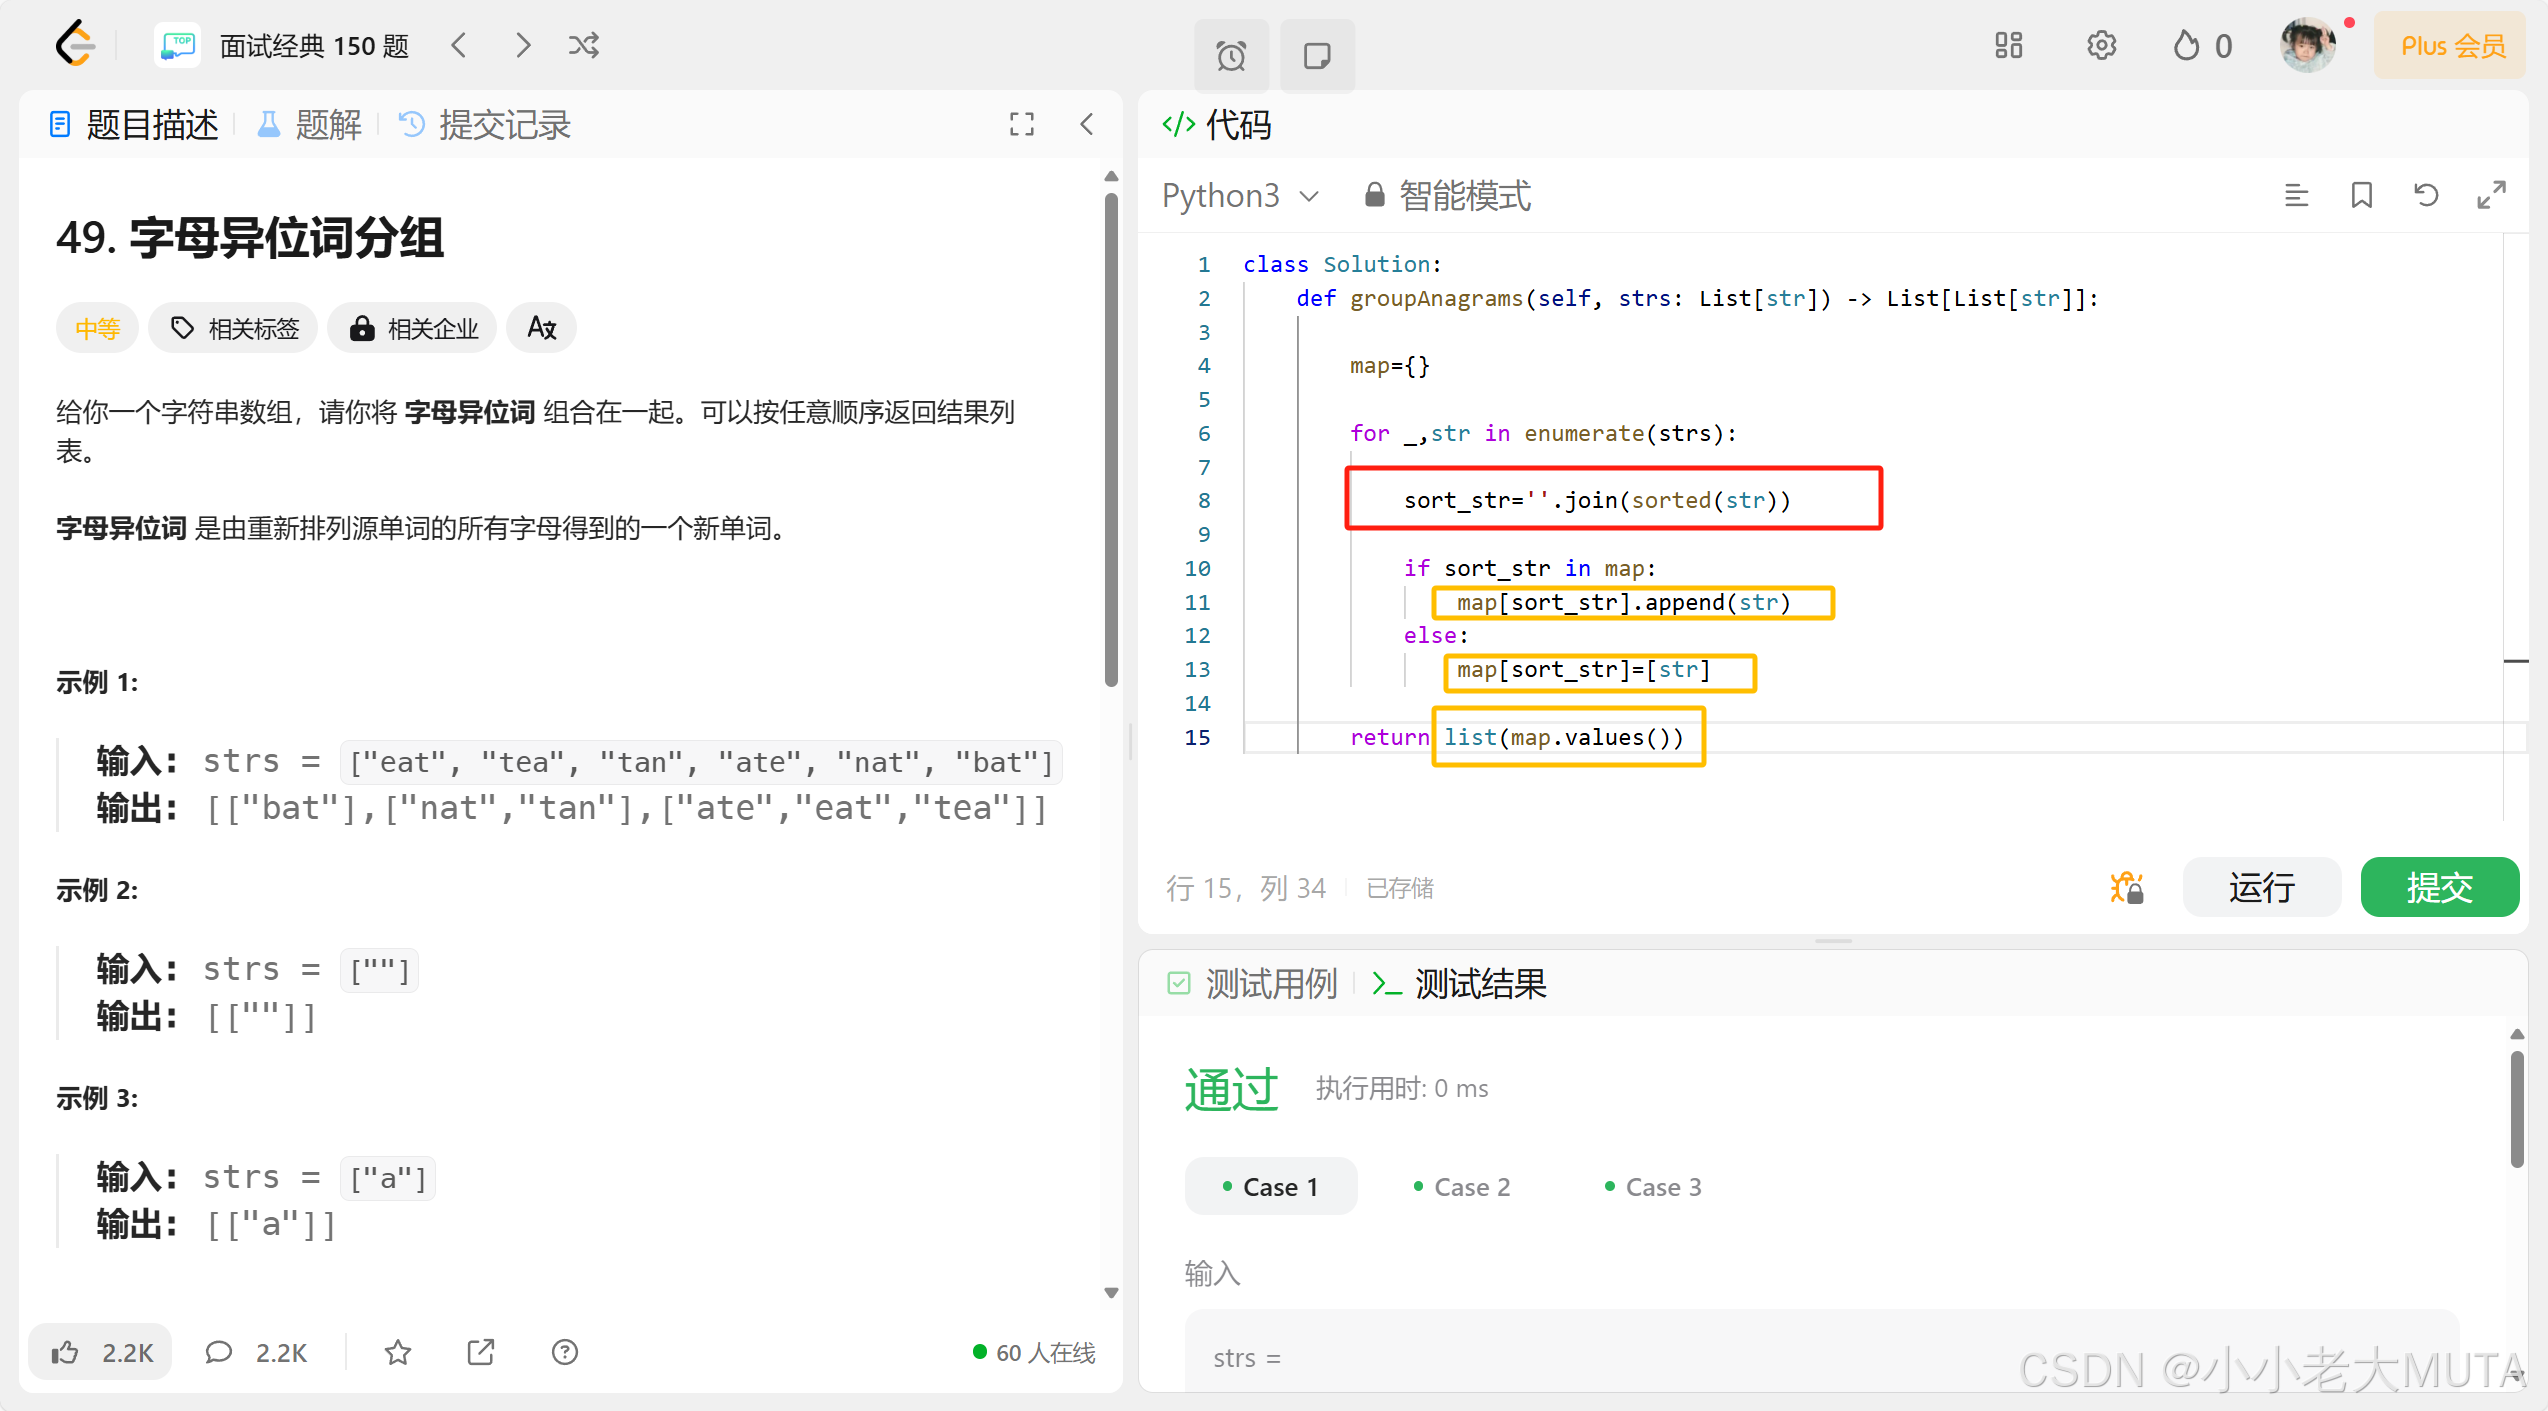Open the alarm clock timer
The image size is (2548, 1411).
click(x=1231, y=55)
